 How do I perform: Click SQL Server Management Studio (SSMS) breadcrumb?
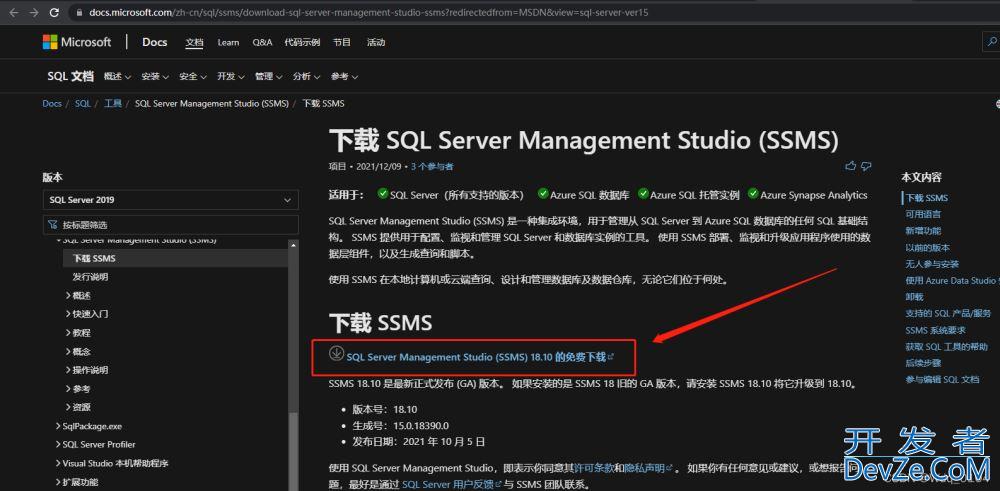point(212,103)
